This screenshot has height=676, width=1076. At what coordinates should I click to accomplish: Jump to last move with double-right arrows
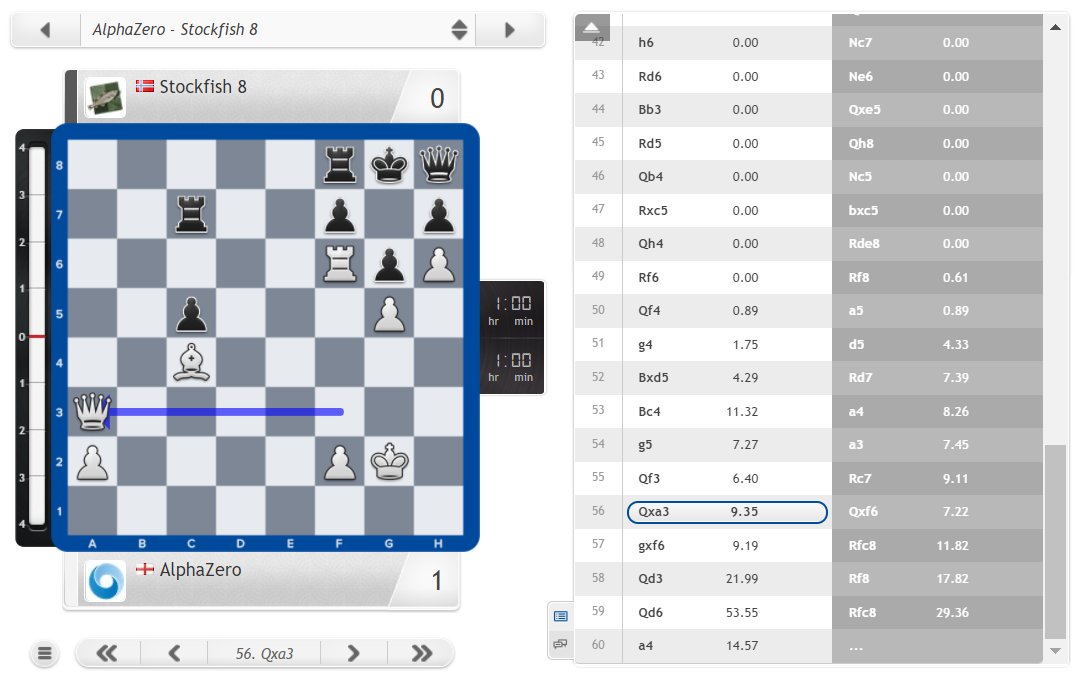click(421, 653)
